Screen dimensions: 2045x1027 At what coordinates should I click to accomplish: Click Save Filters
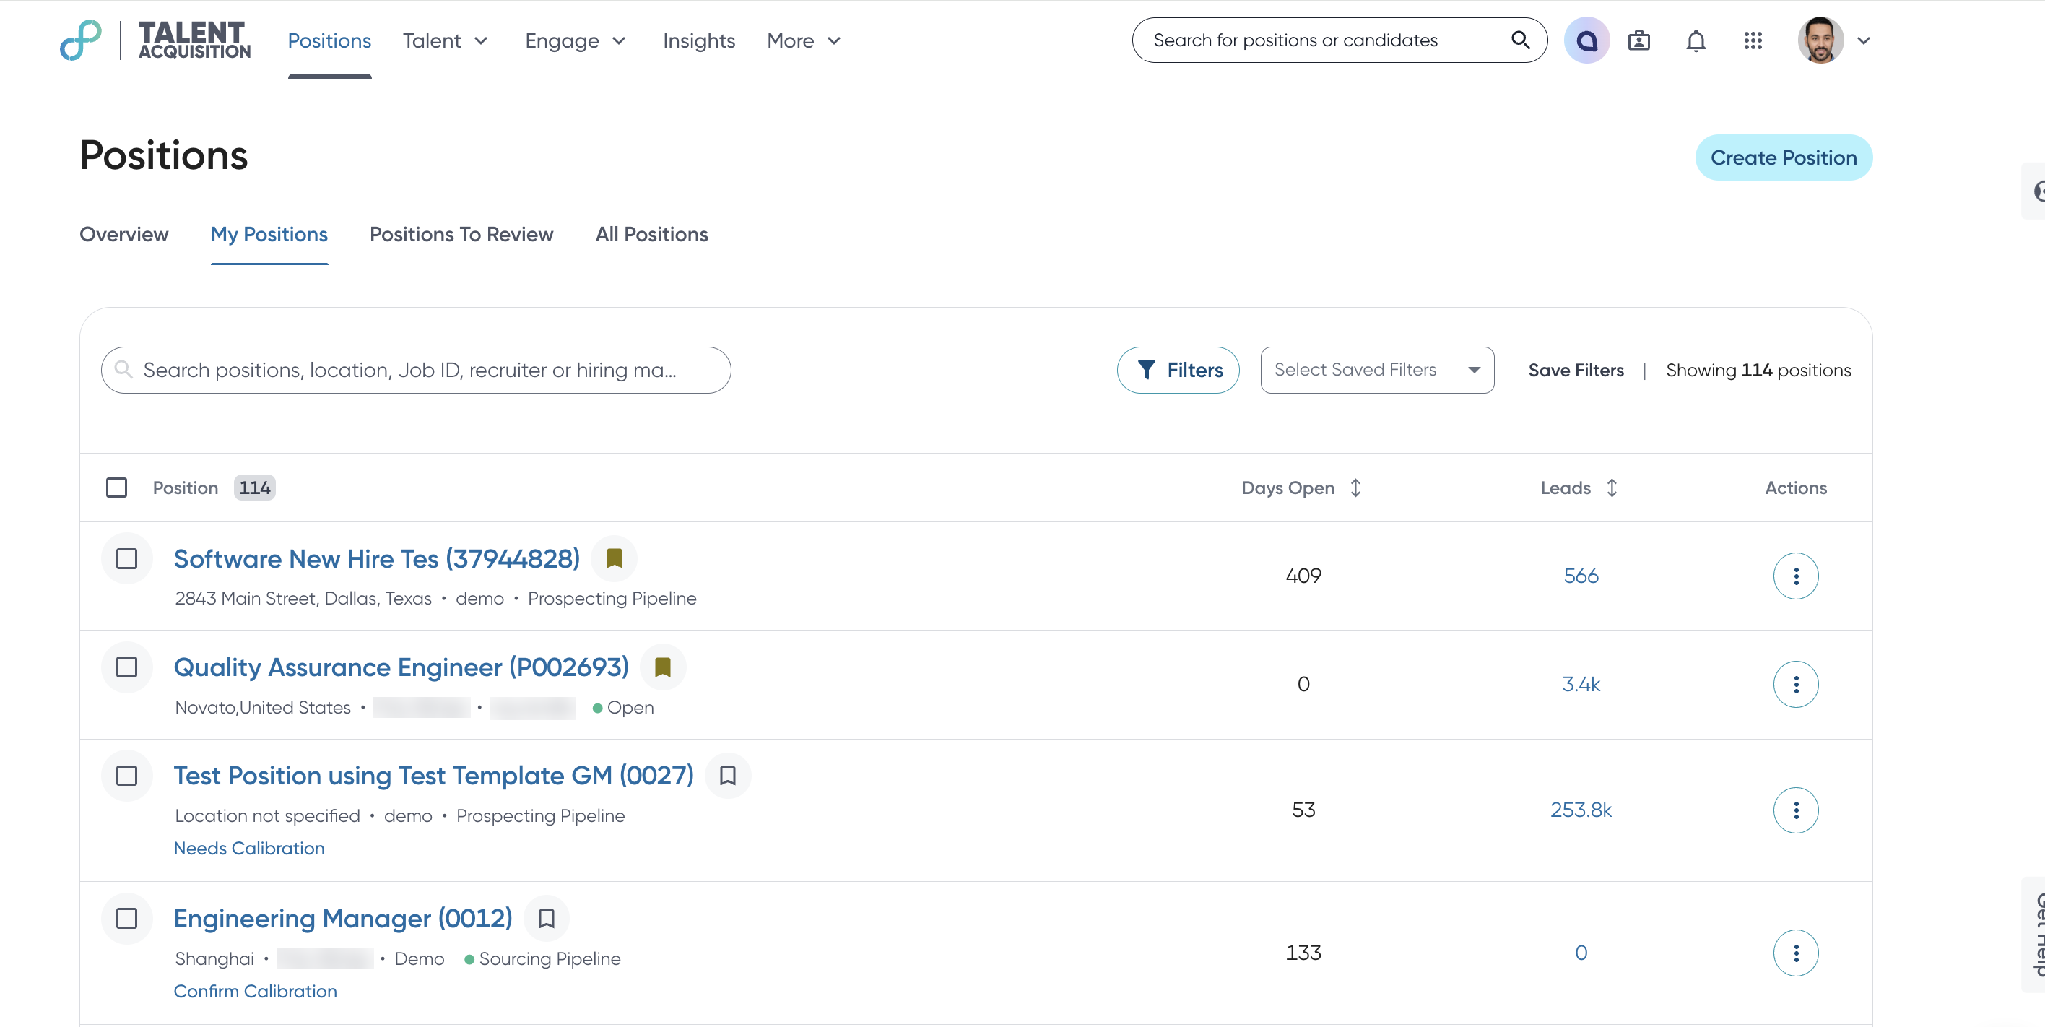[x=1576, y=370]
